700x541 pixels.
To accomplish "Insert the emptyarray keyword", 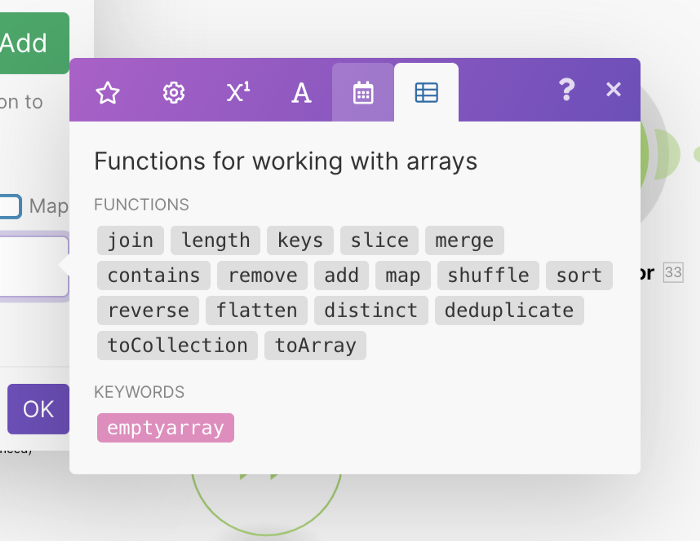I will coord(165,428).
